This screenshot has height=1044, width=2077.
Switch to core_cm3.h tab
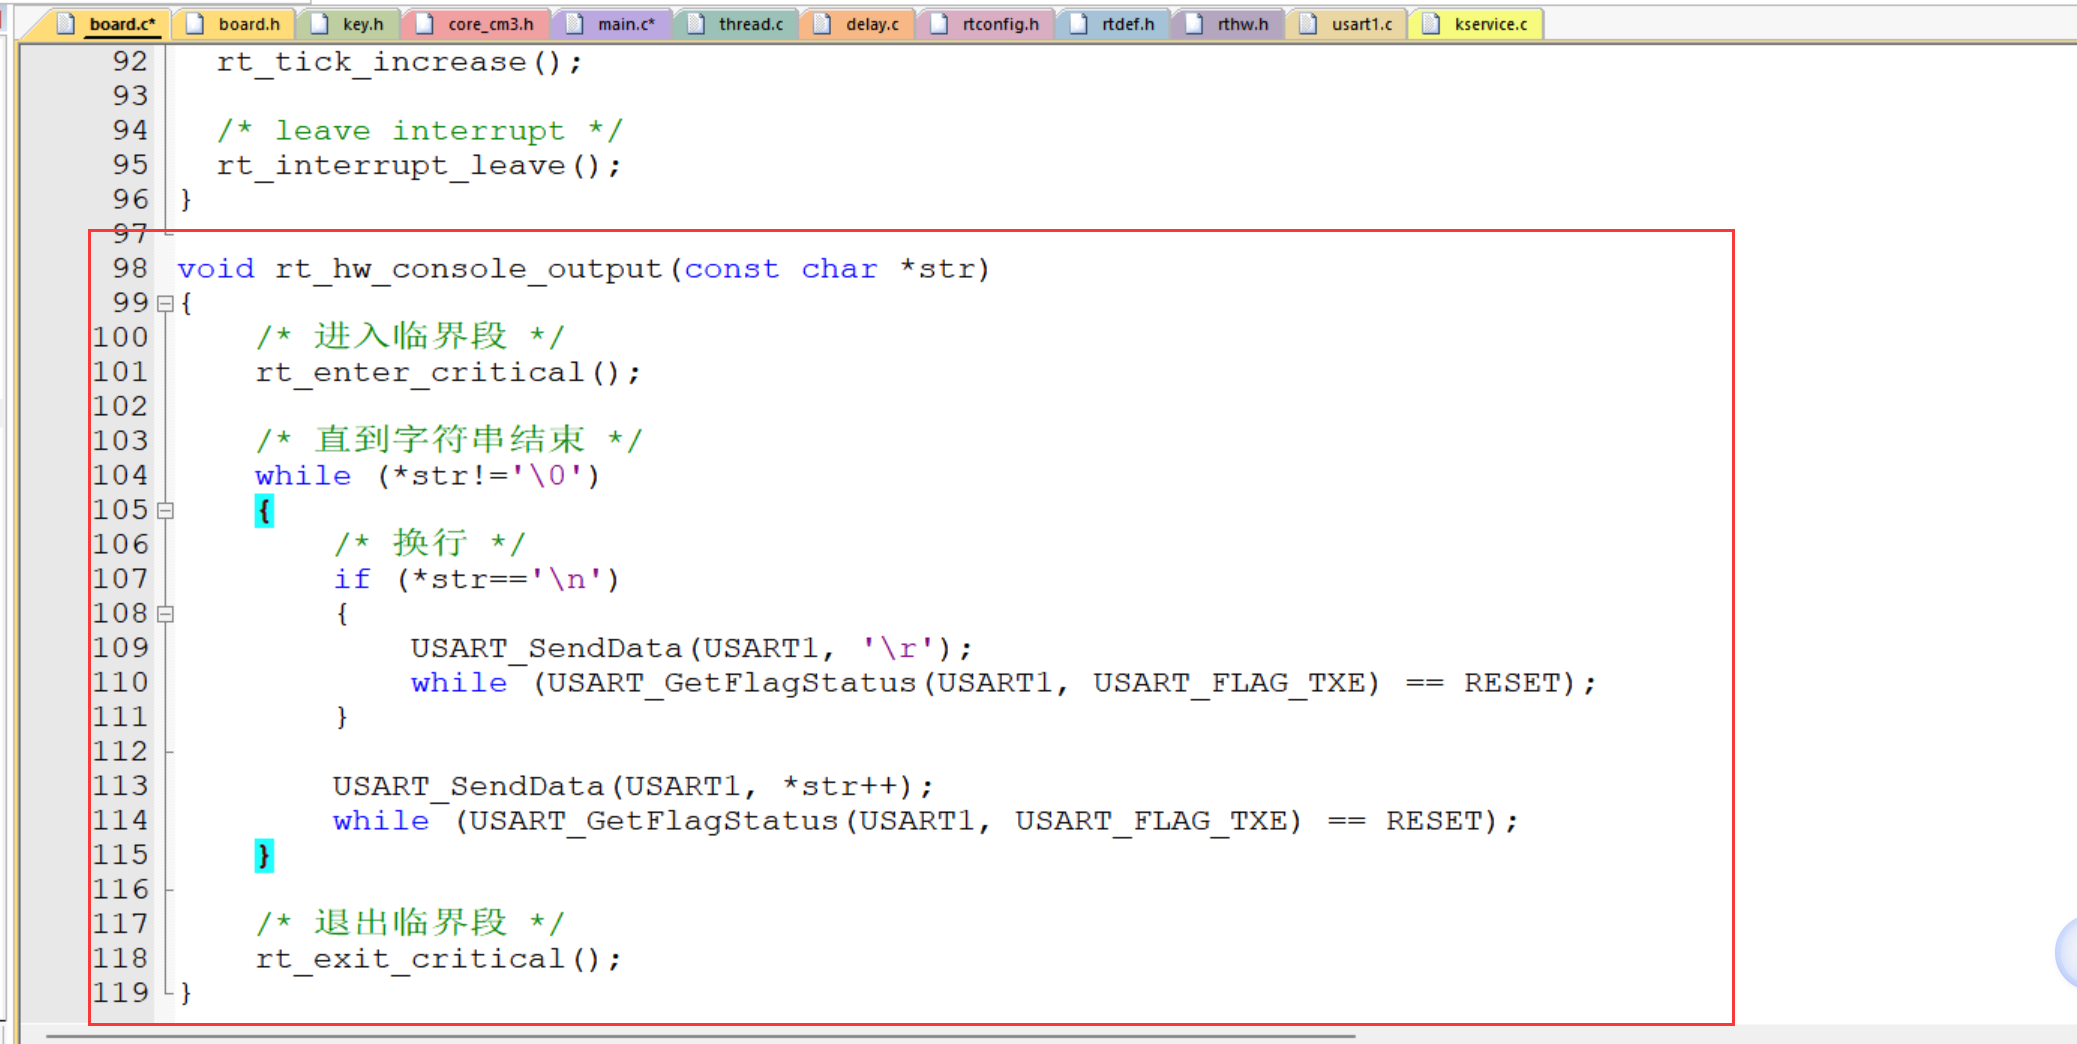coord(476,24)
